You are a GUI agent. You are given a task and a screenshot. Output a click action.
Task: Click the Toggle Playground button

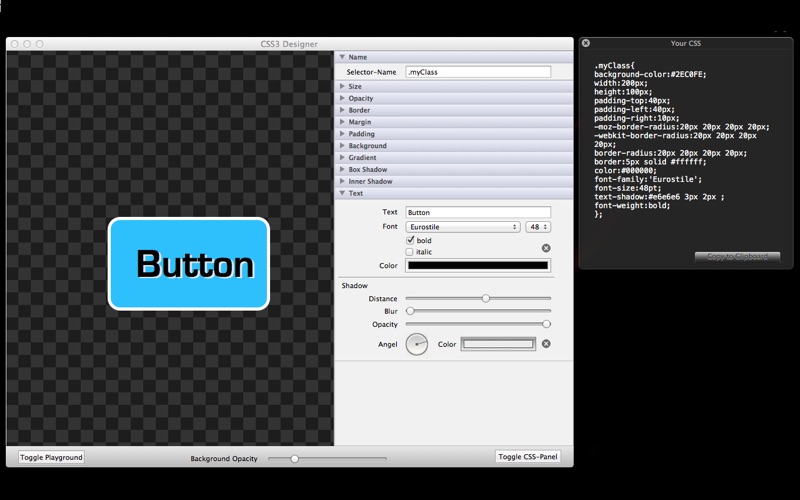point(51,457)
